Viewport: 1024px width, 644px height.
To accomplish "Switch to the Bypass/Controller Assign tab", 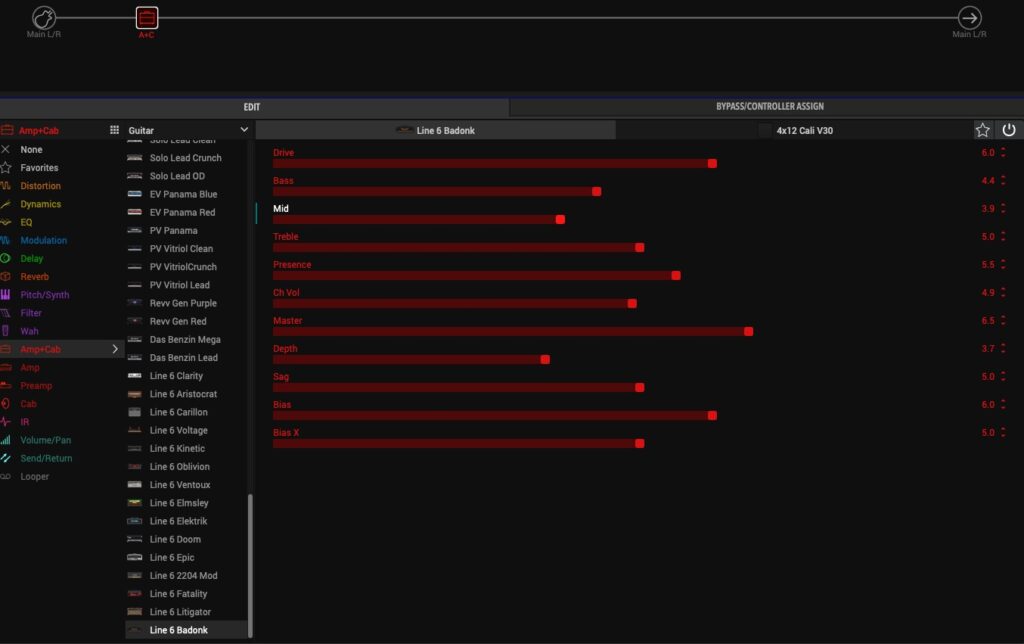I will tap(769, 107).
